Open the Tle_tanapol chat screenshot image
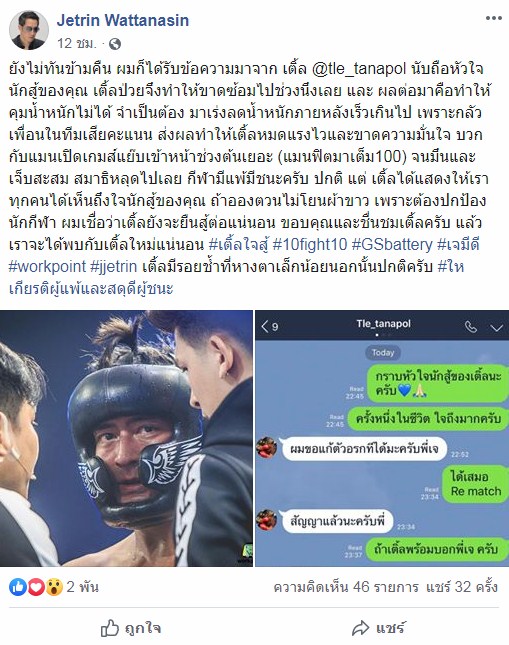509x645 pixels. [x=382, y=438]
